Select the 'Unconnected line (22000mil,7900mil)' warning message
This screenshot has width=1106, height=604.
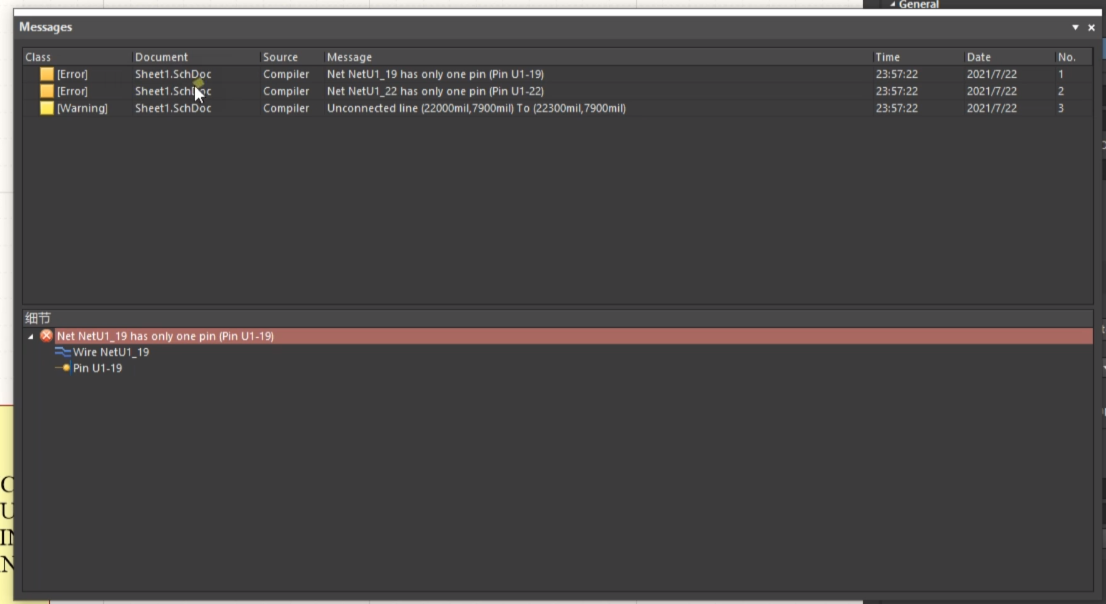tap(476, 108)
